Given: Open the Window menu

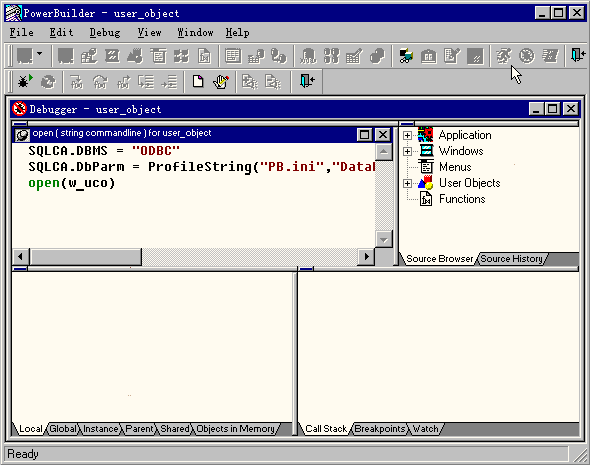Looking at the screenshot, I should click(x=195, y=33).
